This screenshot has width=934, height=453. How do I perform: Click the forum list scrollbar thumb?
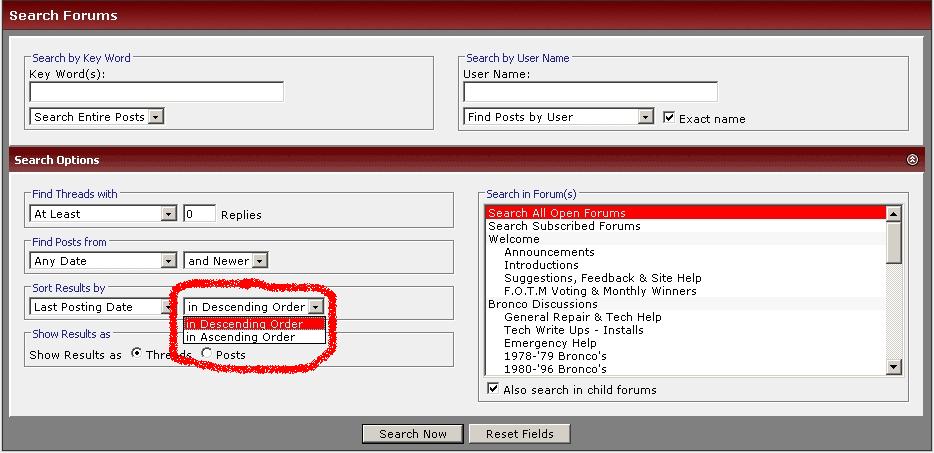point(894,242)
